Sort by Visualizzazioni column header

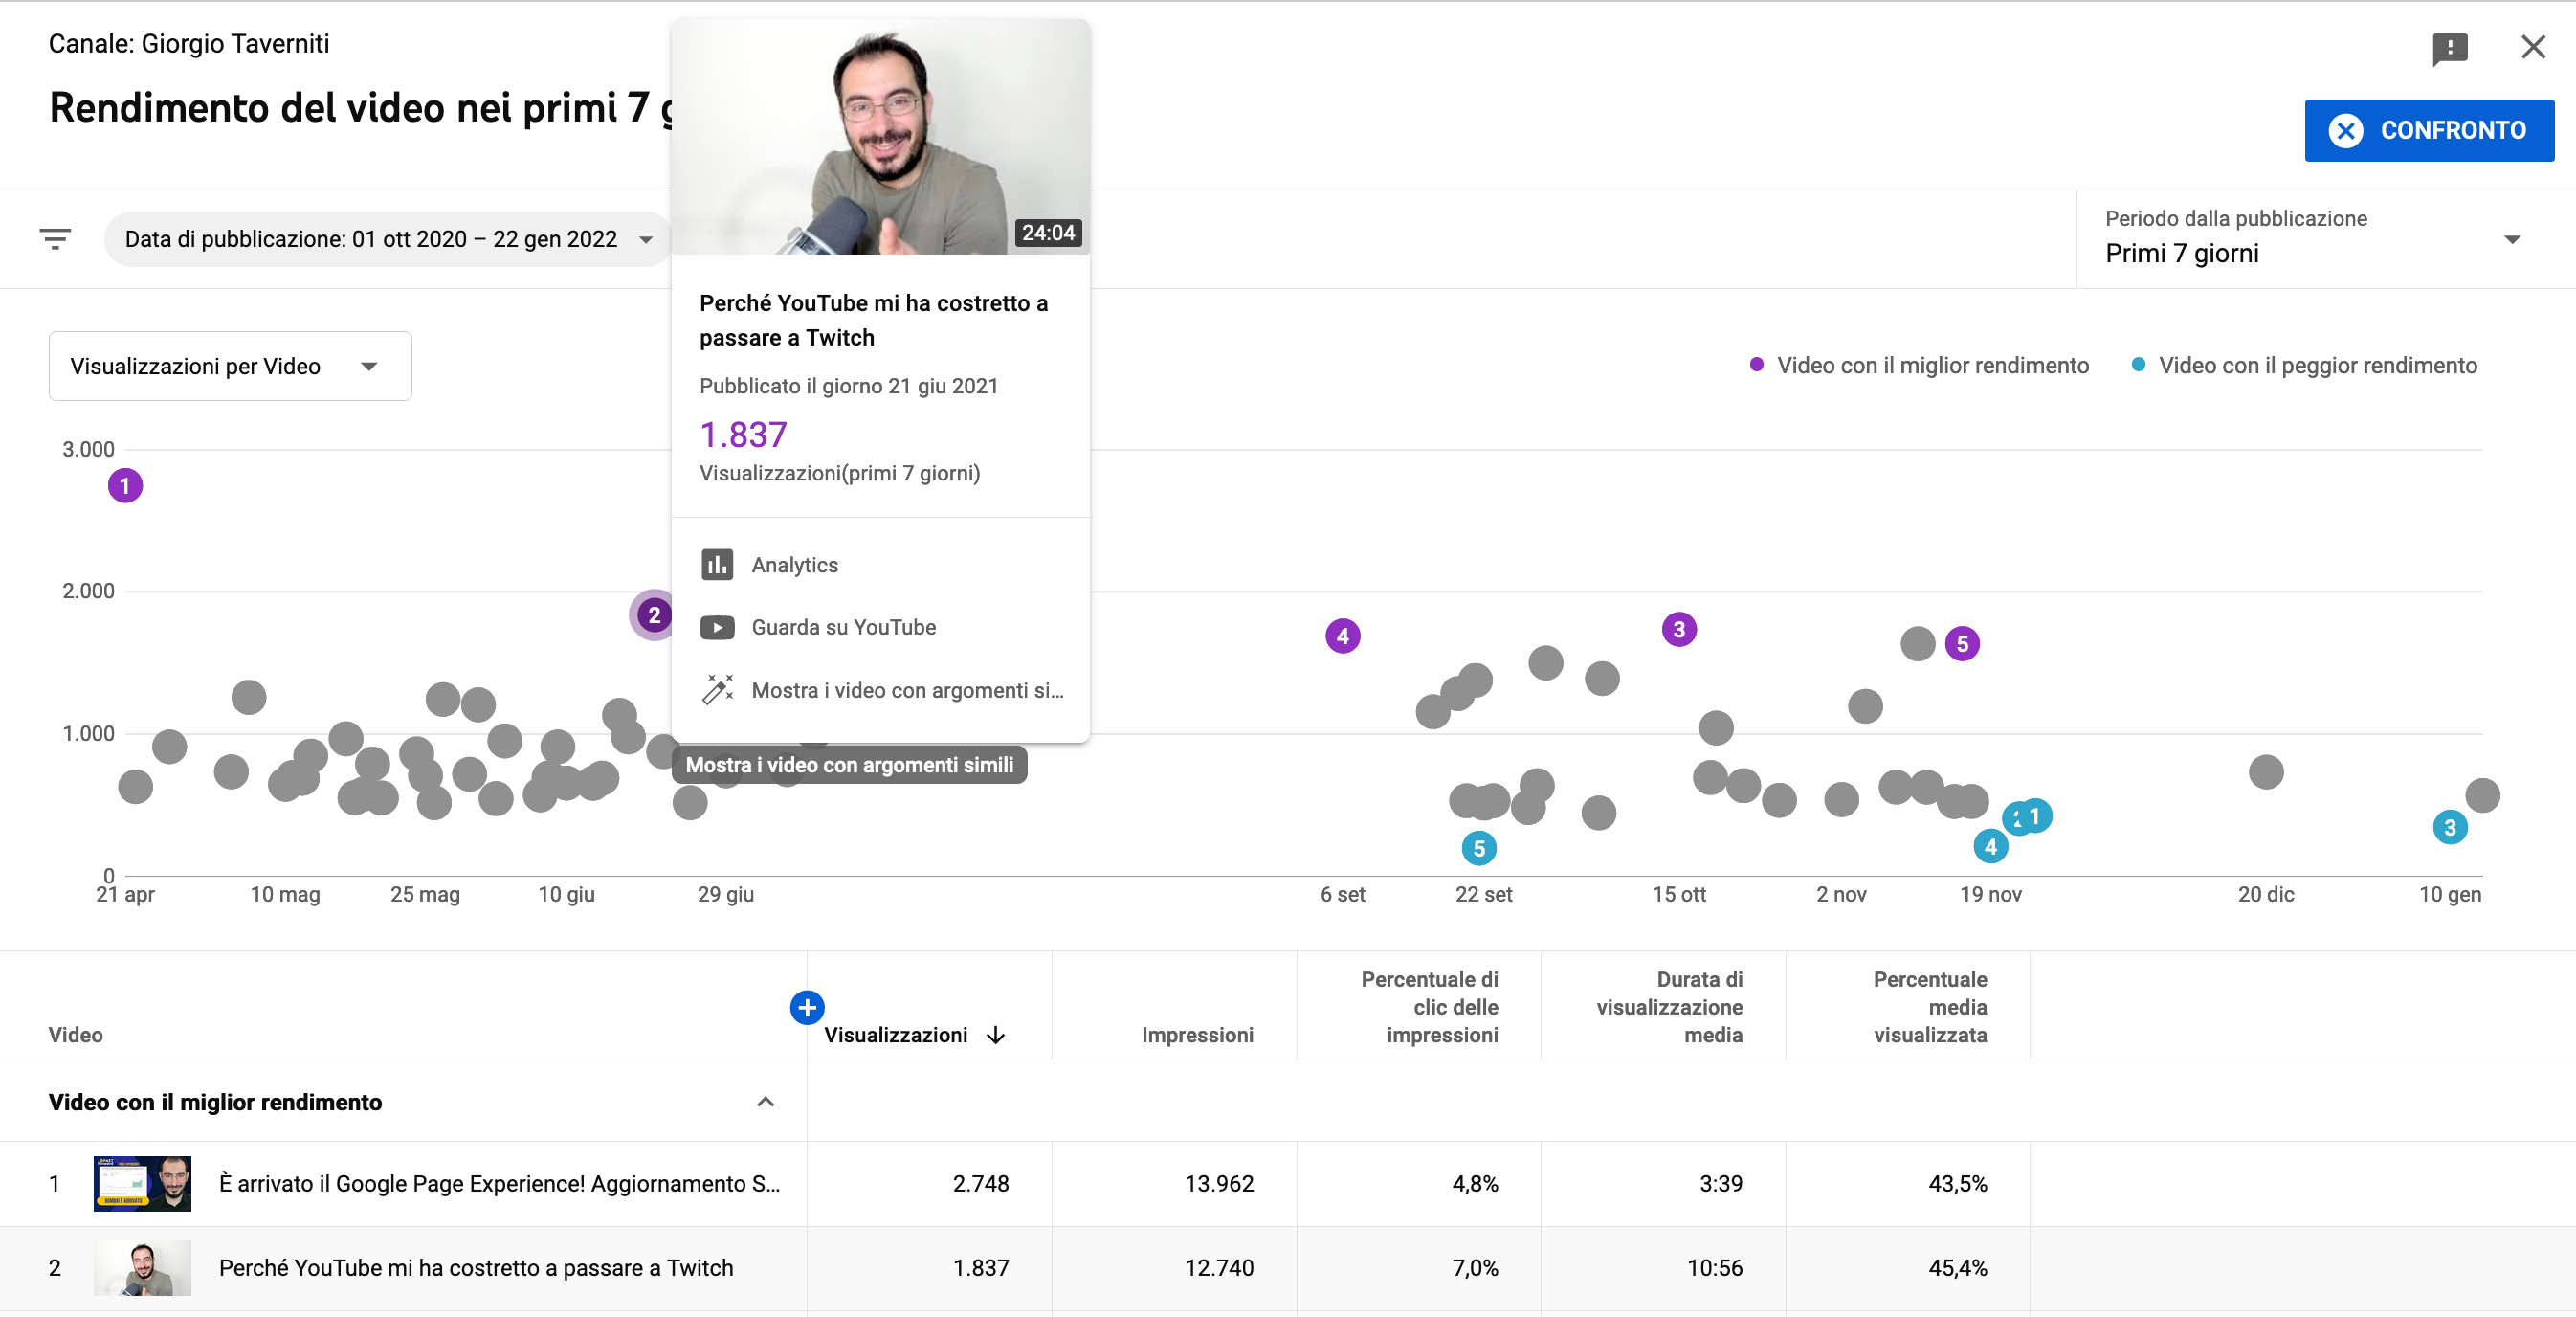click(895, 1034)
